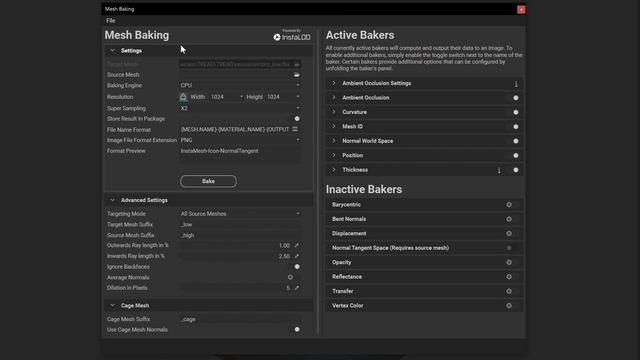The width and height of the screenshot is (640, 360).
Task: Adjust the Outwards Ray length slider
Action: (x=236, y=245)
